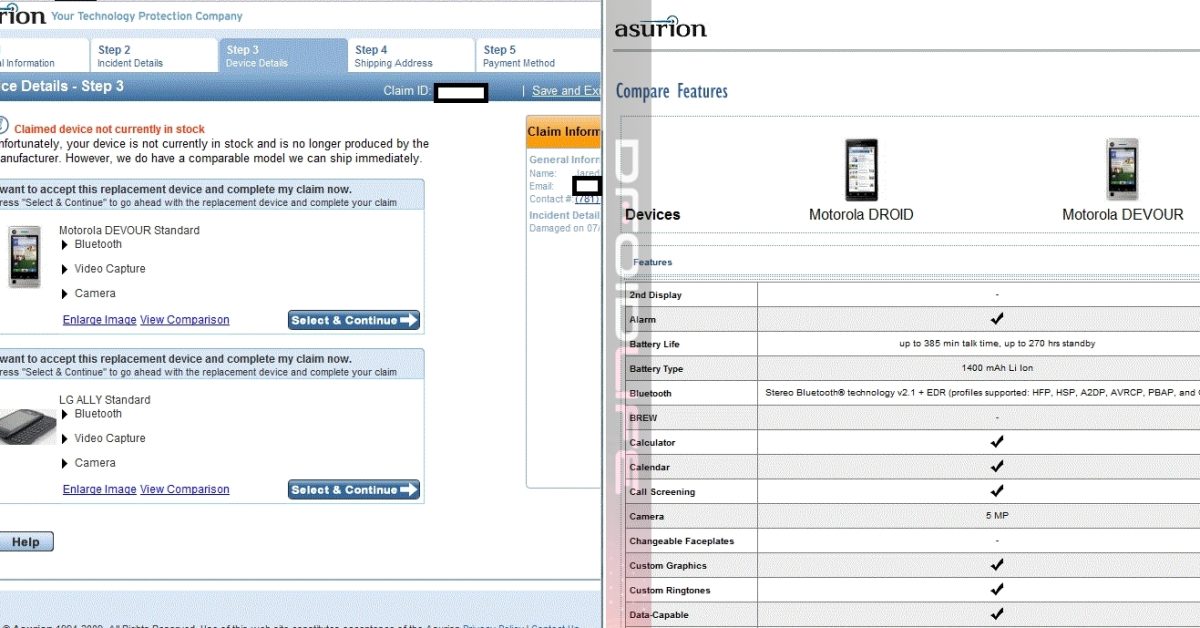Click the Motorola DROID device image

coord(860,169)
